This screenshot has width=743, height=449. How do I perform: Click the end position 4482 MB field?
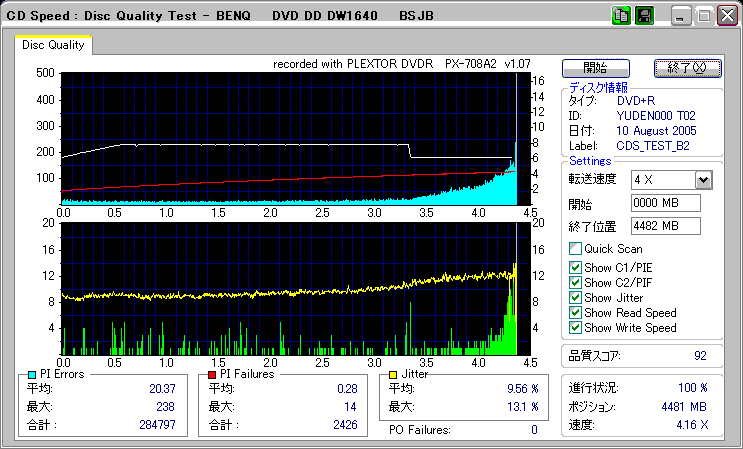[664, 226]
